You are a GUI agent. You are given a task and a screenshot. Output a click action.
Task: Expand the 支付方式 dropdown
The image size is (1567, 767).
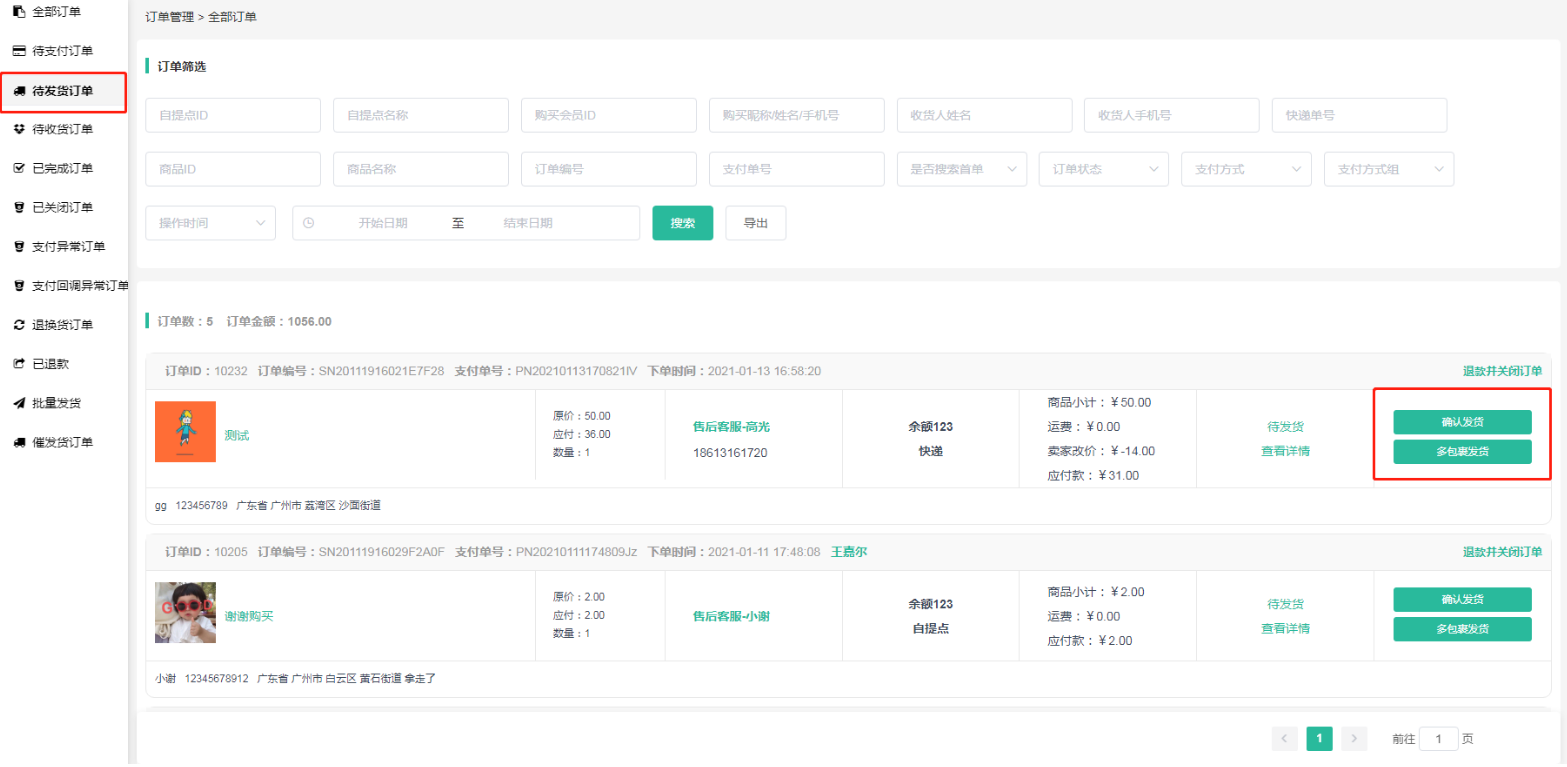pos(1245,170)
